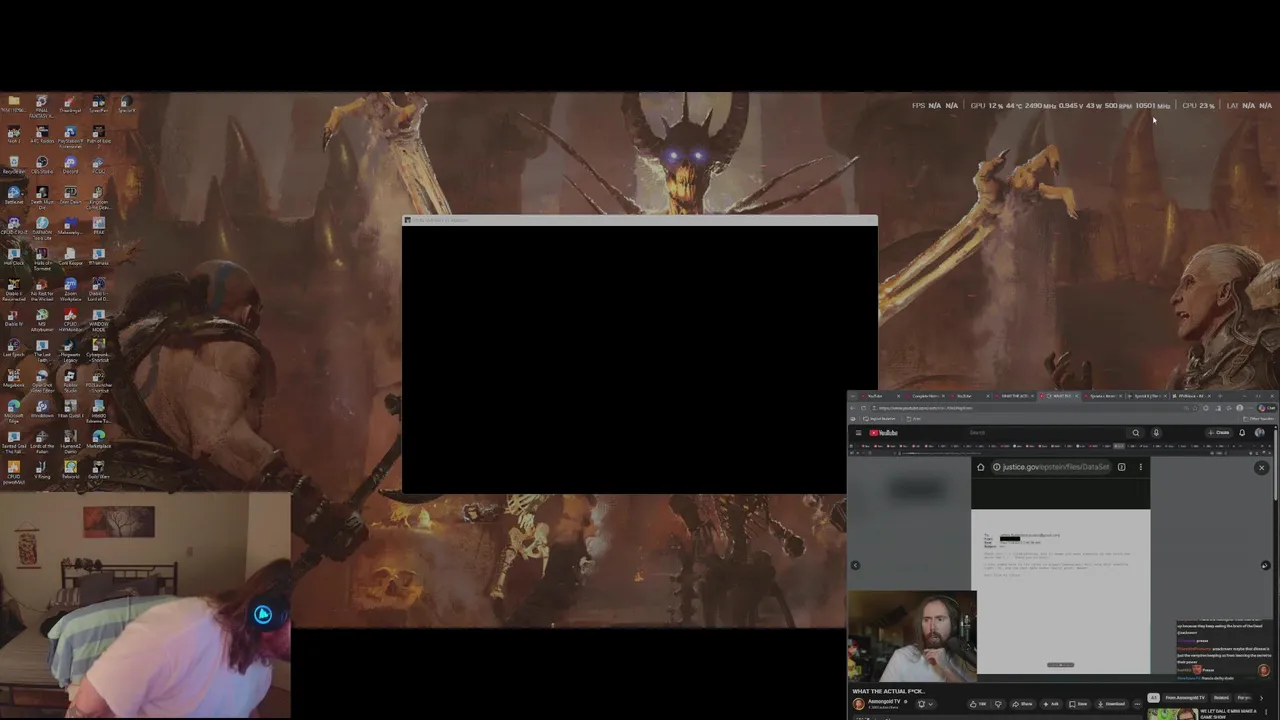Click the Share button under video
The image size is (1280, 720).
(x=1022, y=704)
